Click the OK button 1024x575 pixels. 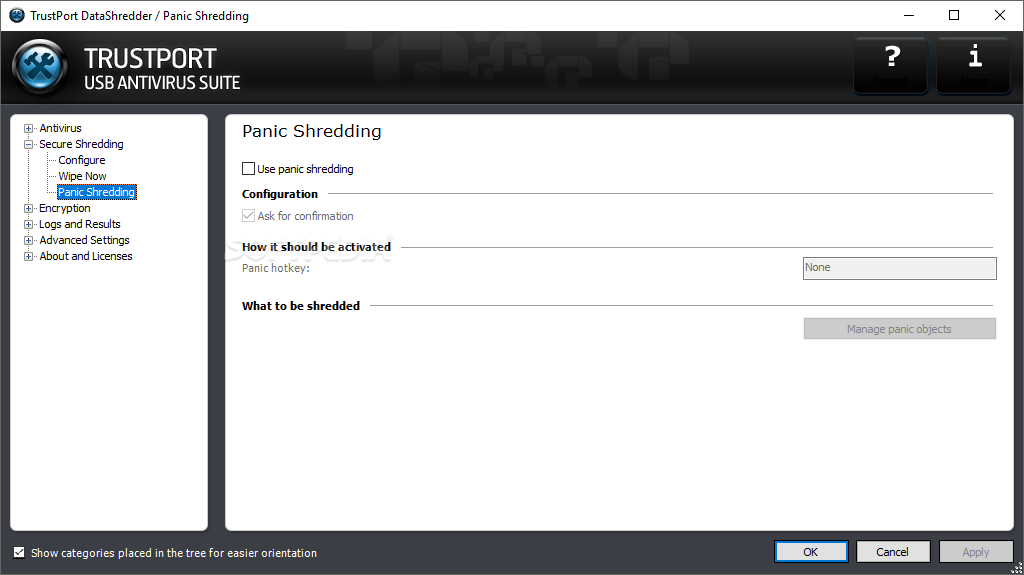[x=811, y=551]
